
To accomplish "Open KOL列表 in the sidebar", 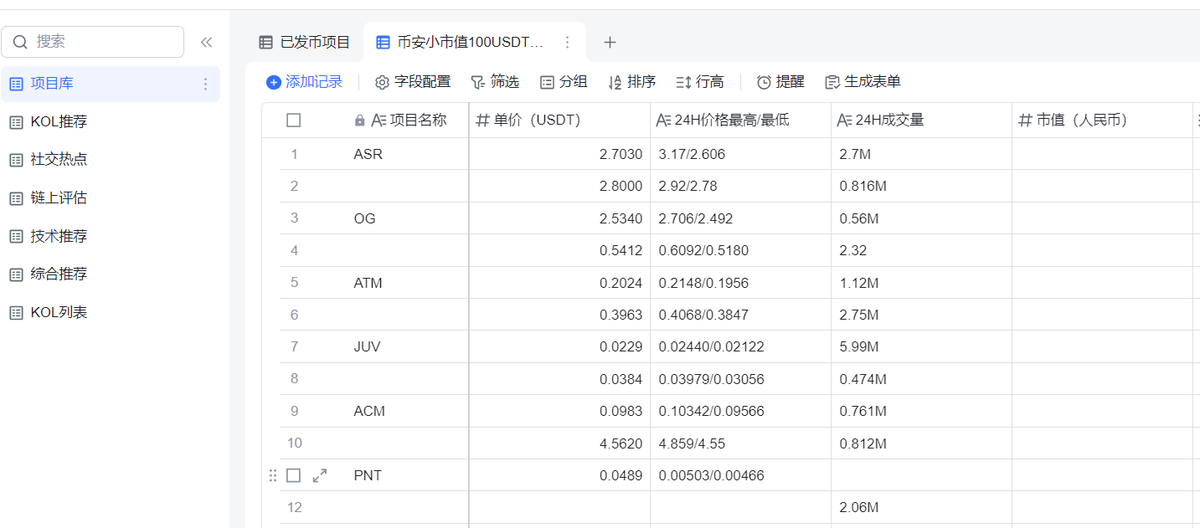I will coord(110,312).
